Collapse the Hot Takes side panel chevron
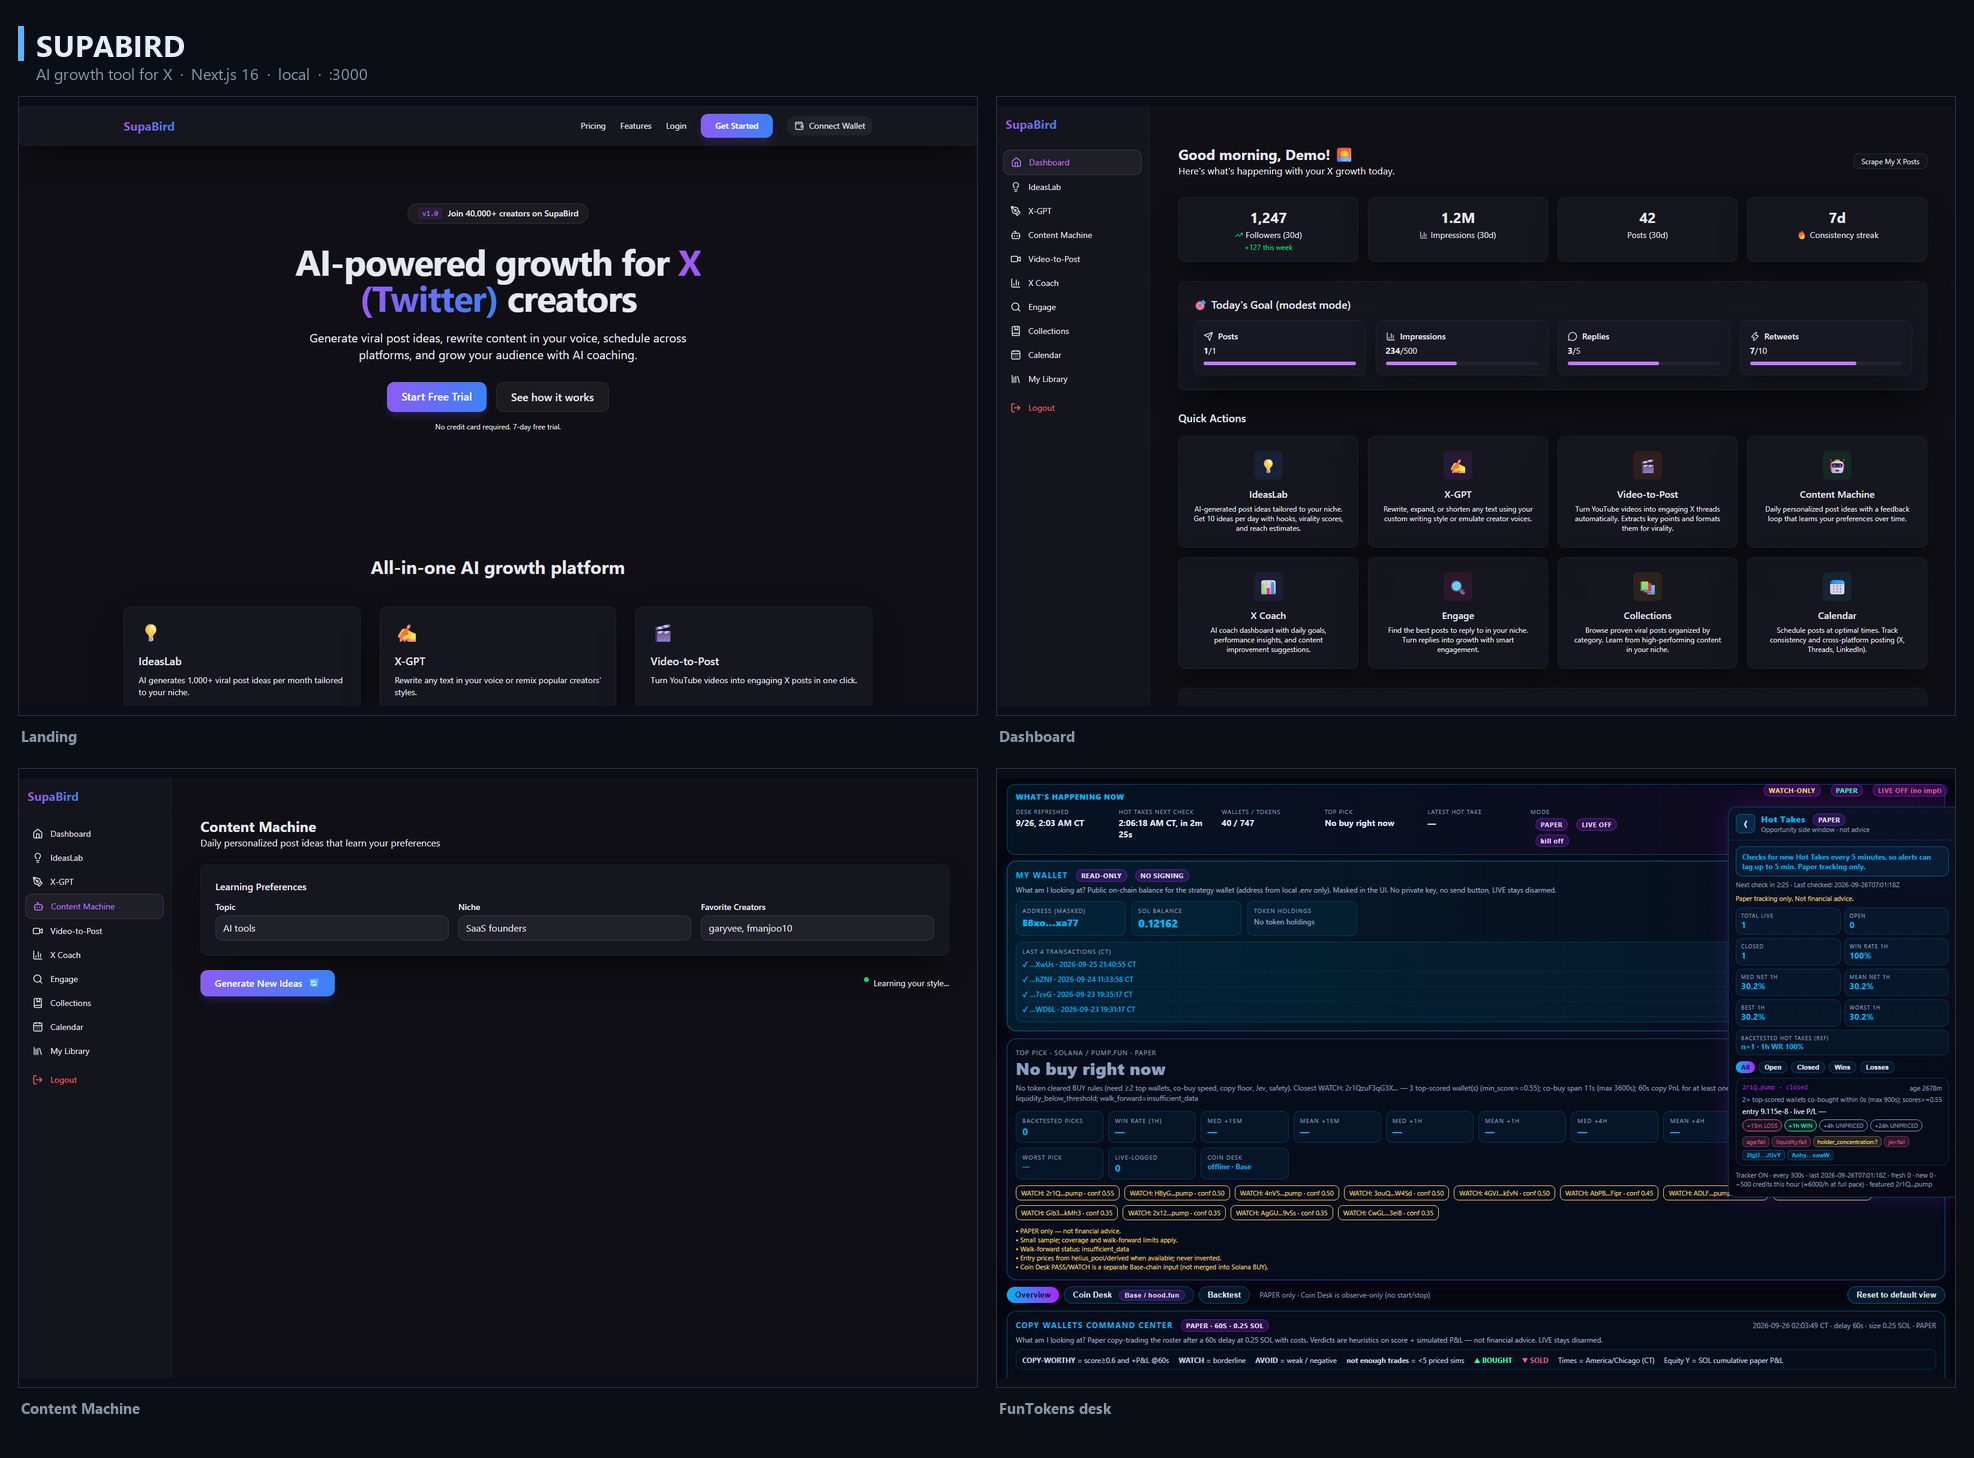1974x1458 pixels. pyautogui.click(x=1745, y=824)
